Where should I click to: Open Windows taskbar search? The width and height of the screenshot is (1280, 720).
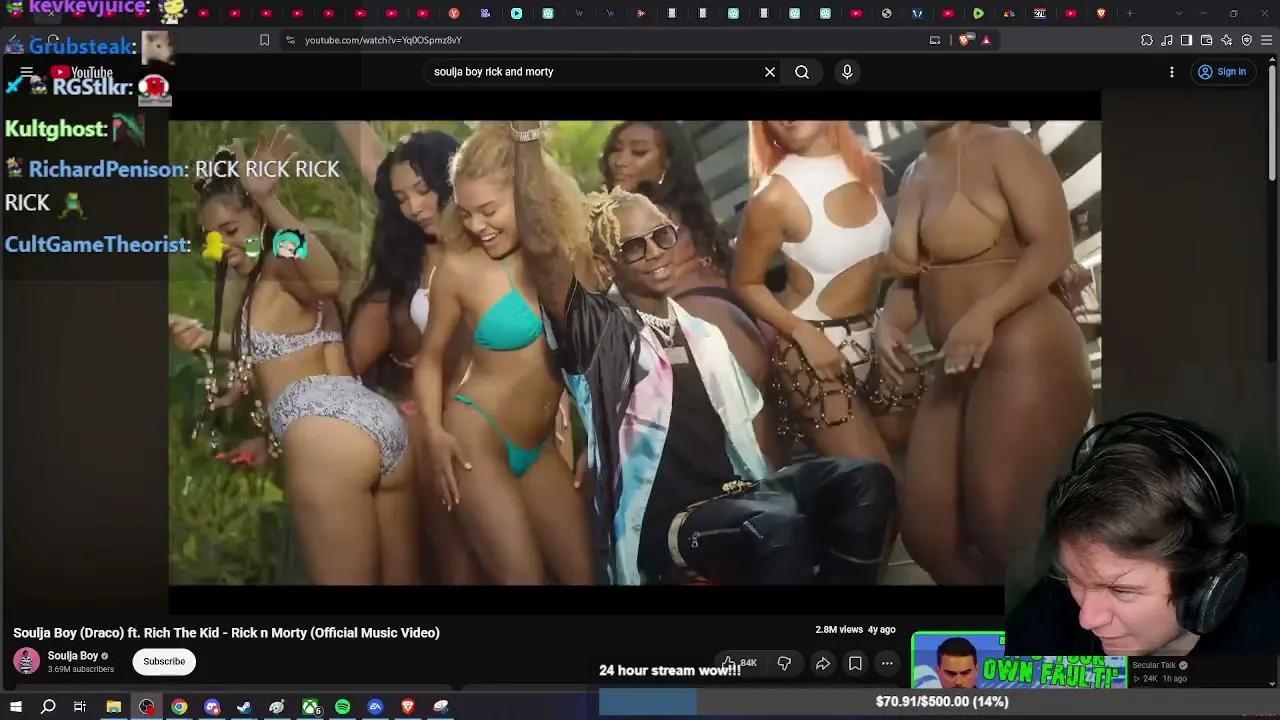tap(48, 707)
